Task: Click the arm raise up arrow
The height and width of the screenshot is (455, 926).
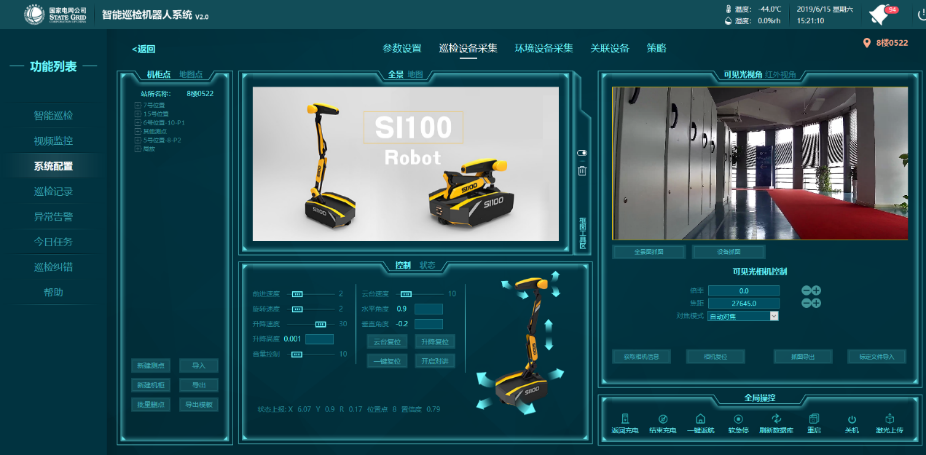Action: [549, 324]
